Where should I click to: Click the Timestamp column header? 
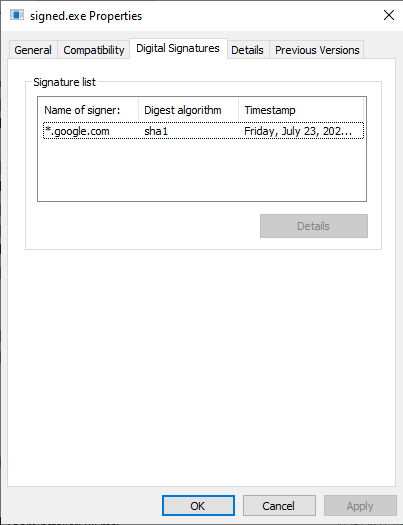pyautogui.click(x=301, y=110)
